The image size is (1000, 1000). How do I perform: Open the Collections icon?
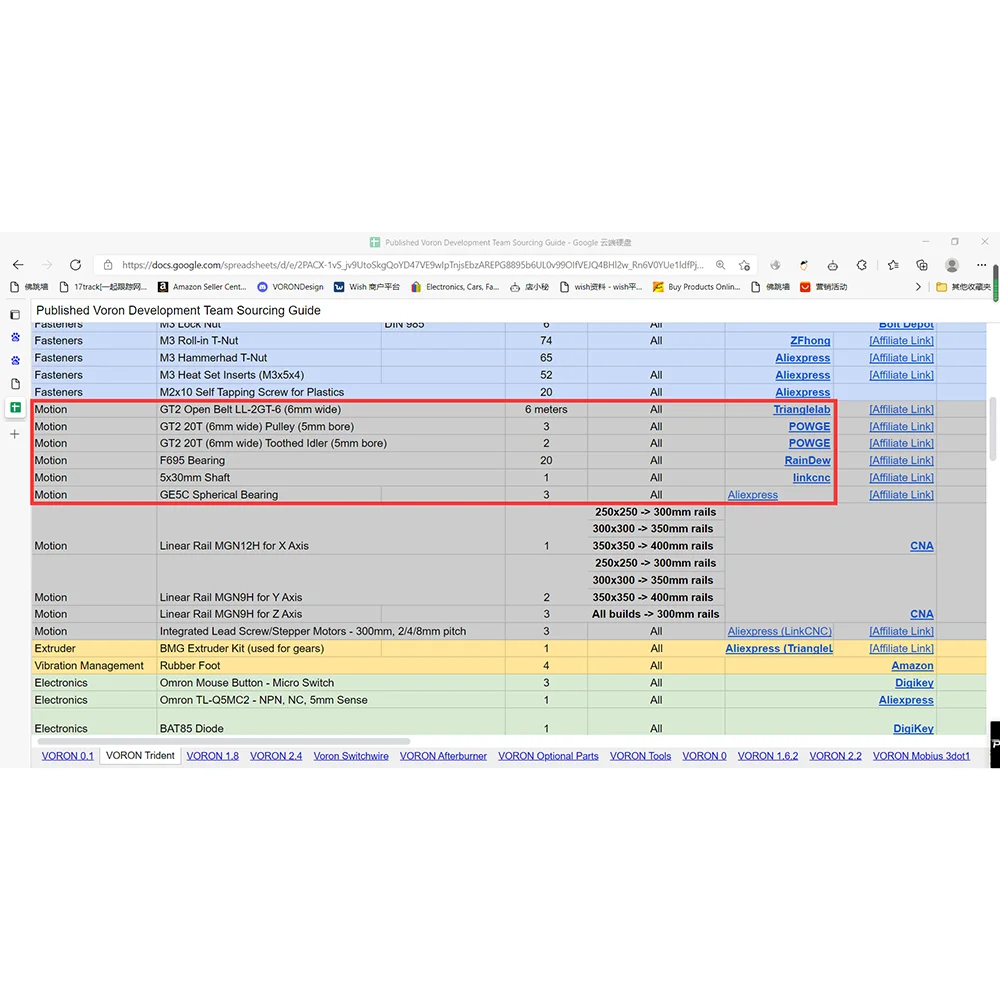(922, 265)
